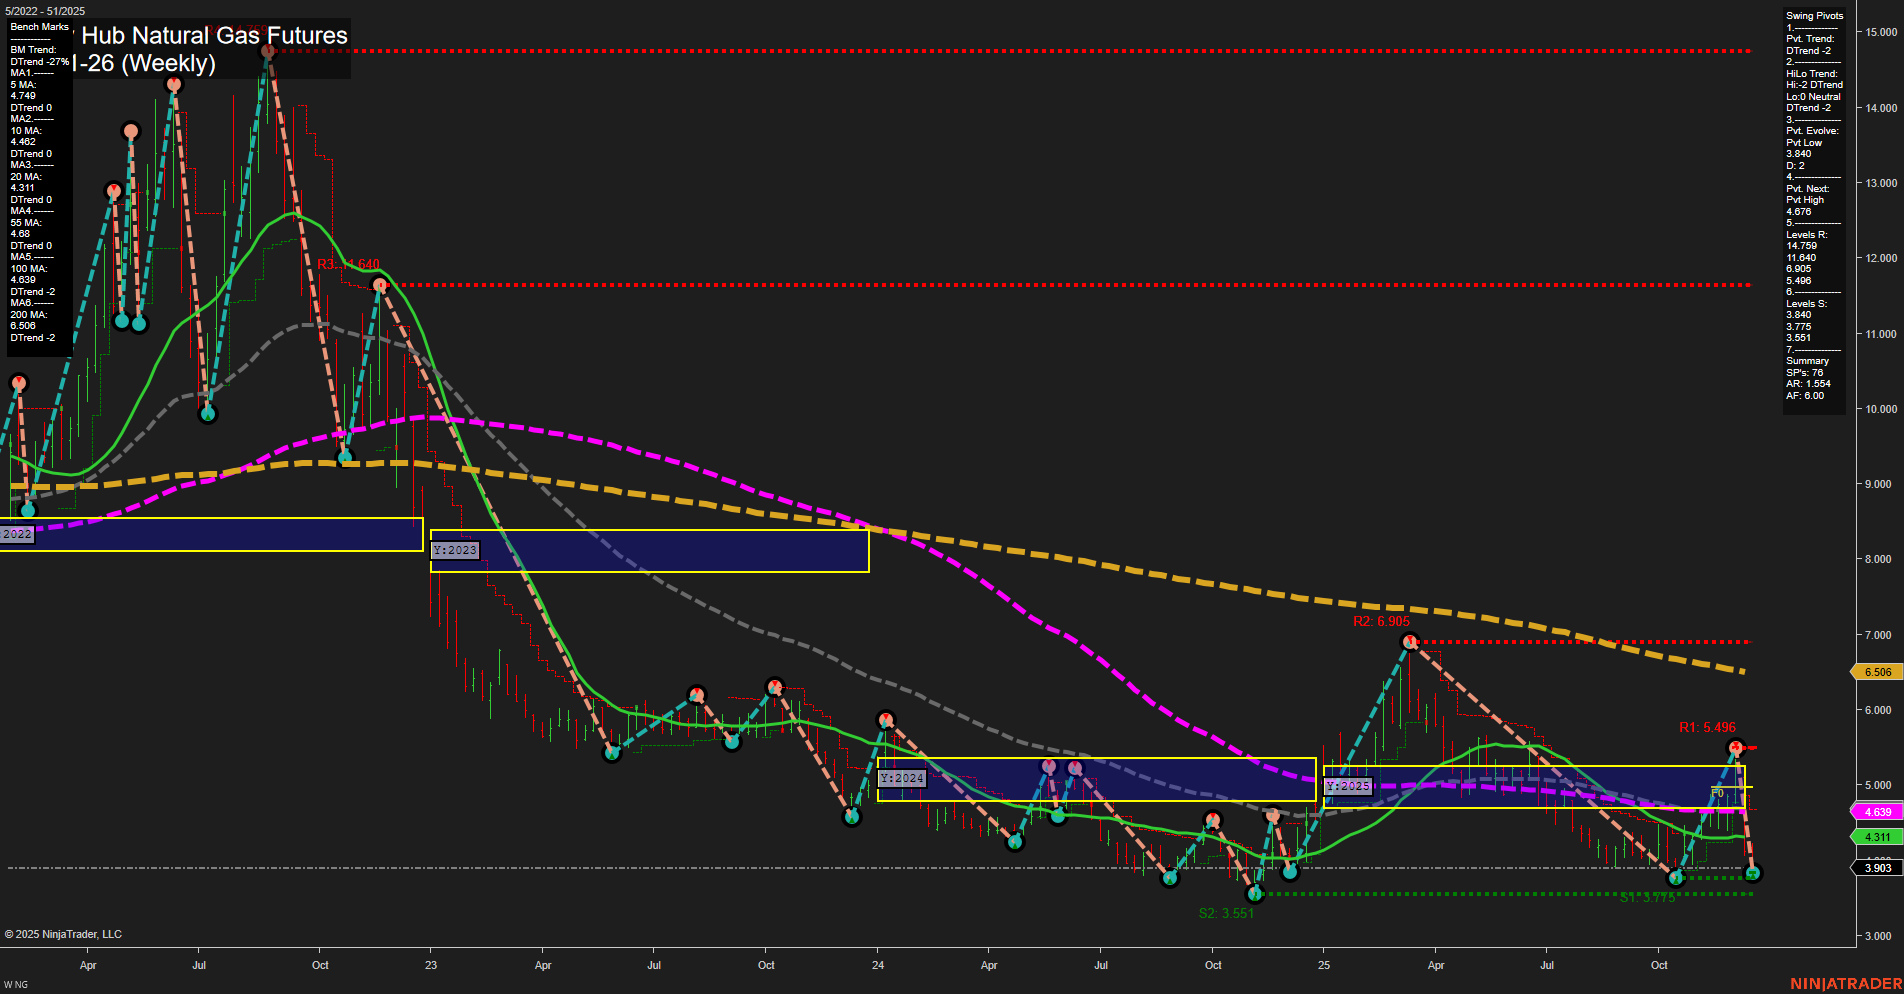
Task: Click the 5/2022 - 51/2025 date range label
Action: [47, 11]
